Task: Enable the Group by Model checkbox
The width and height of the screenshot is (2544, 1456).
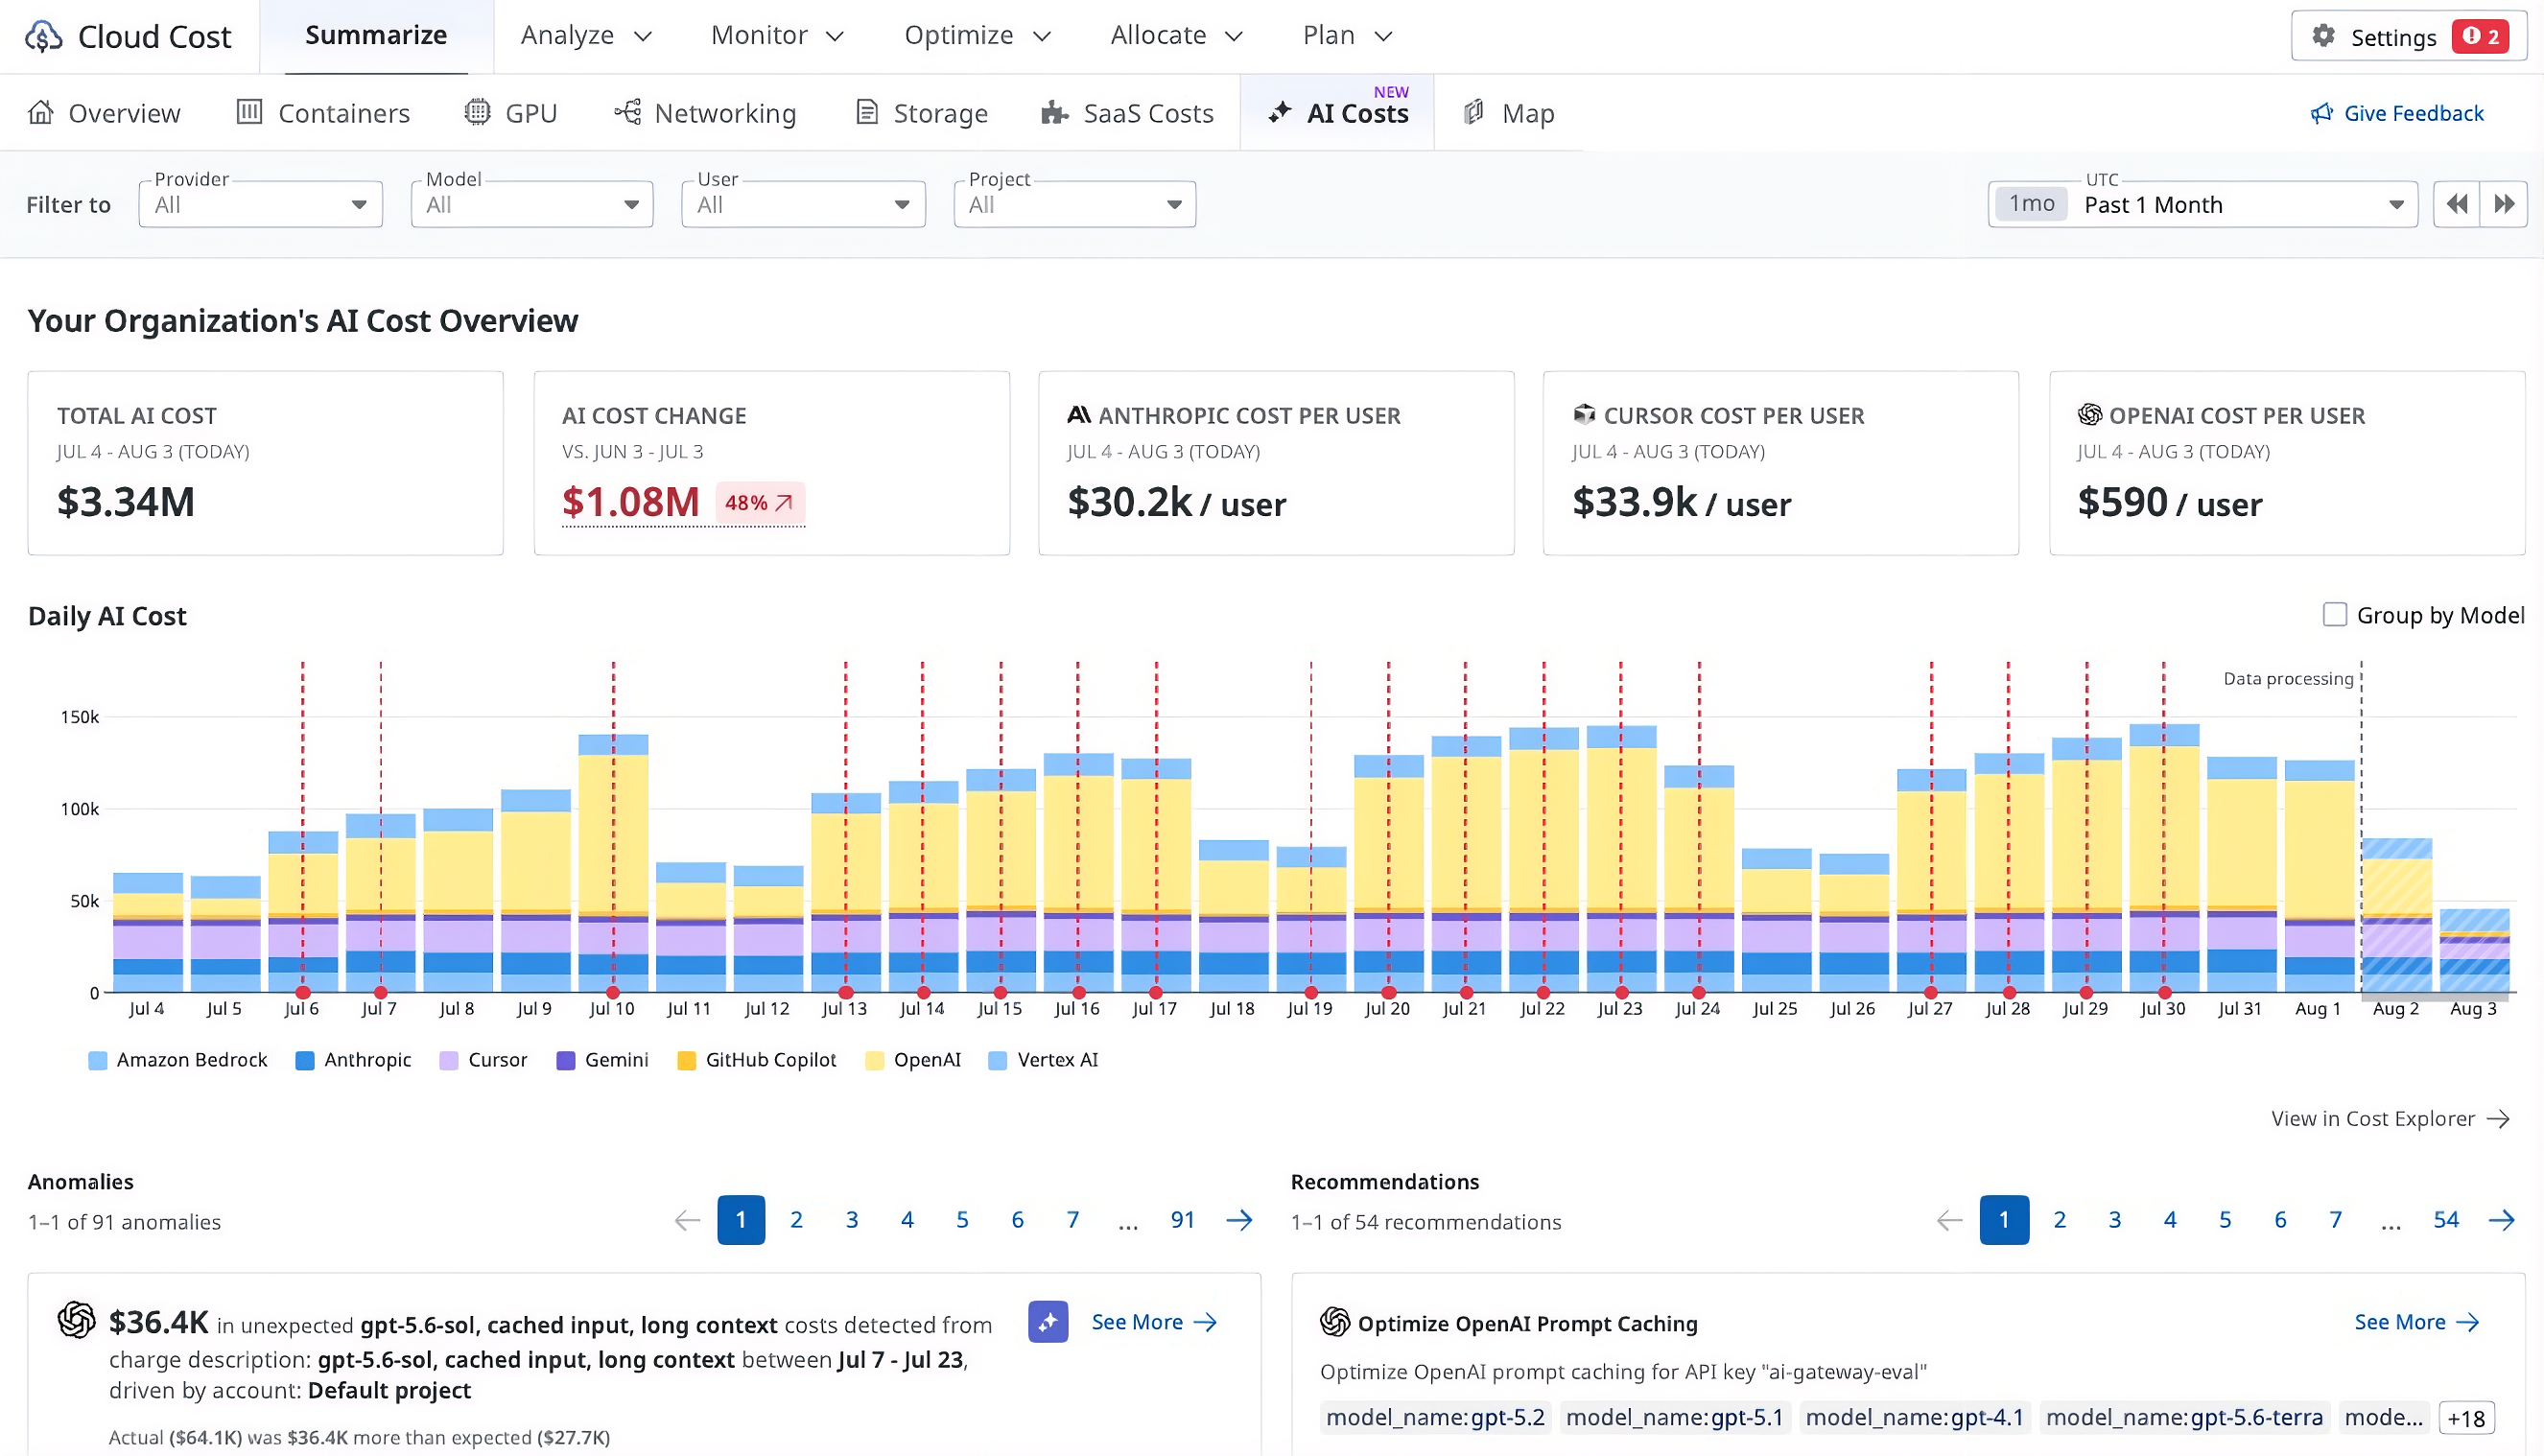Action: pyautogui.click(x=2335, y=614)
